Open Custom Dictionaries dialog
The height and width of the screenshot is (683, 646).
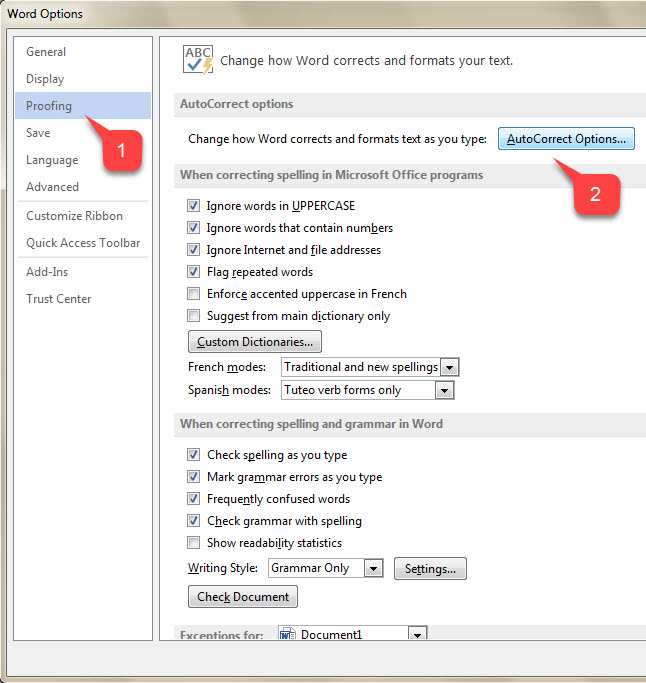(255, 342)
